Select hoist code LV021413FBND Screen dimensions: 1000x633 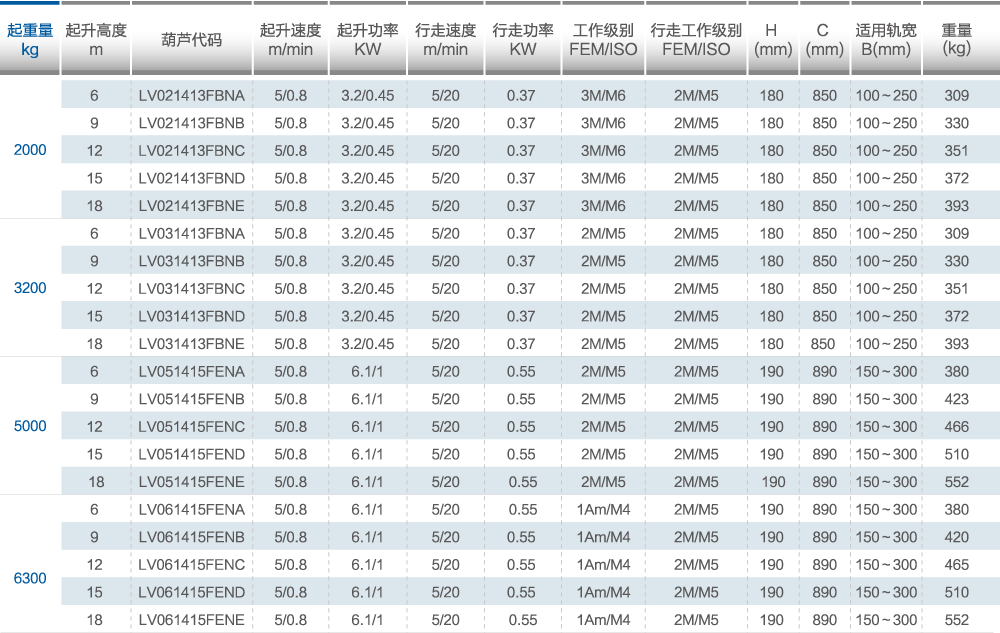tap(191, 178)
